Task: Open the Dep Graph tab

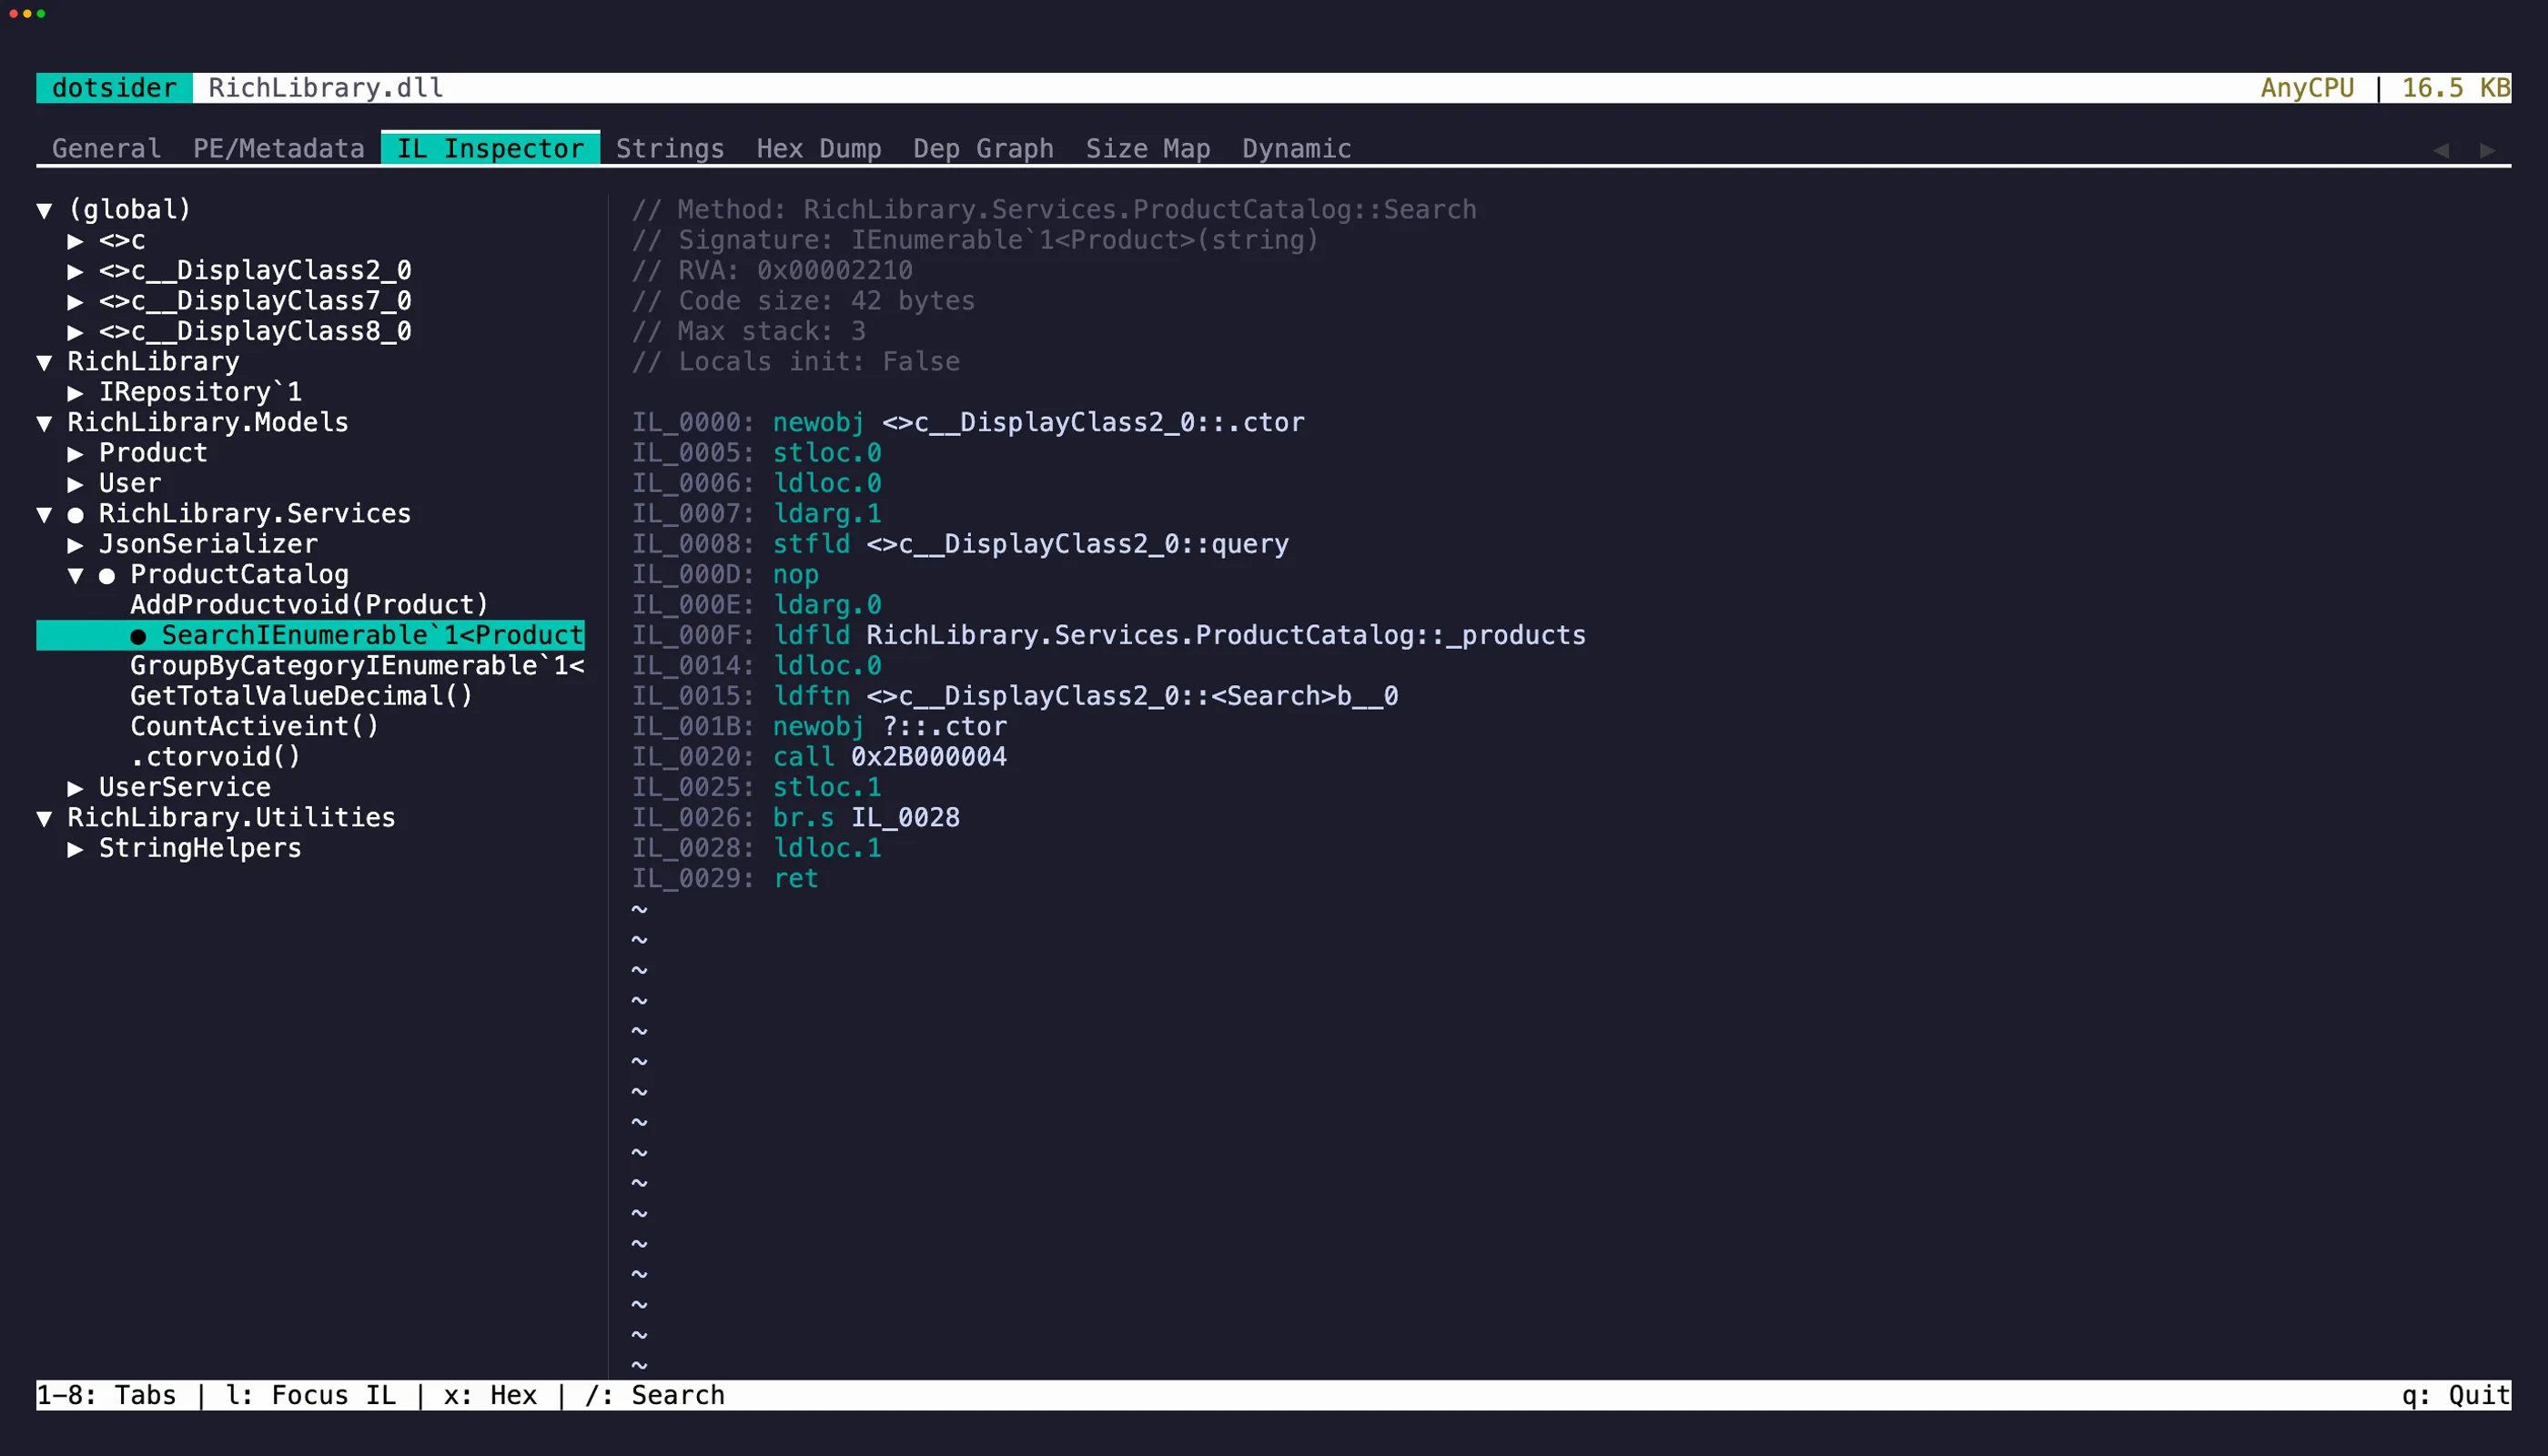Action: 982,149
